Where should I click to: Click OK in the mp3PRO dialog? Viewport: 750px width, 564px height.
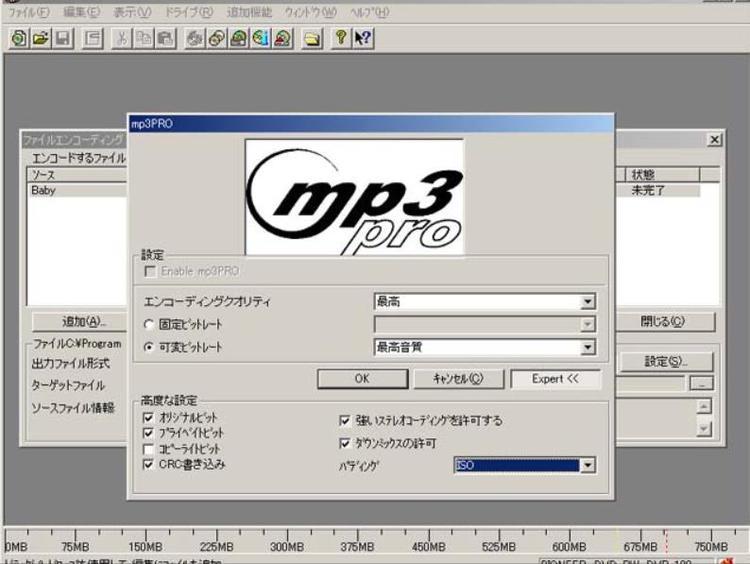pos(363,379)
